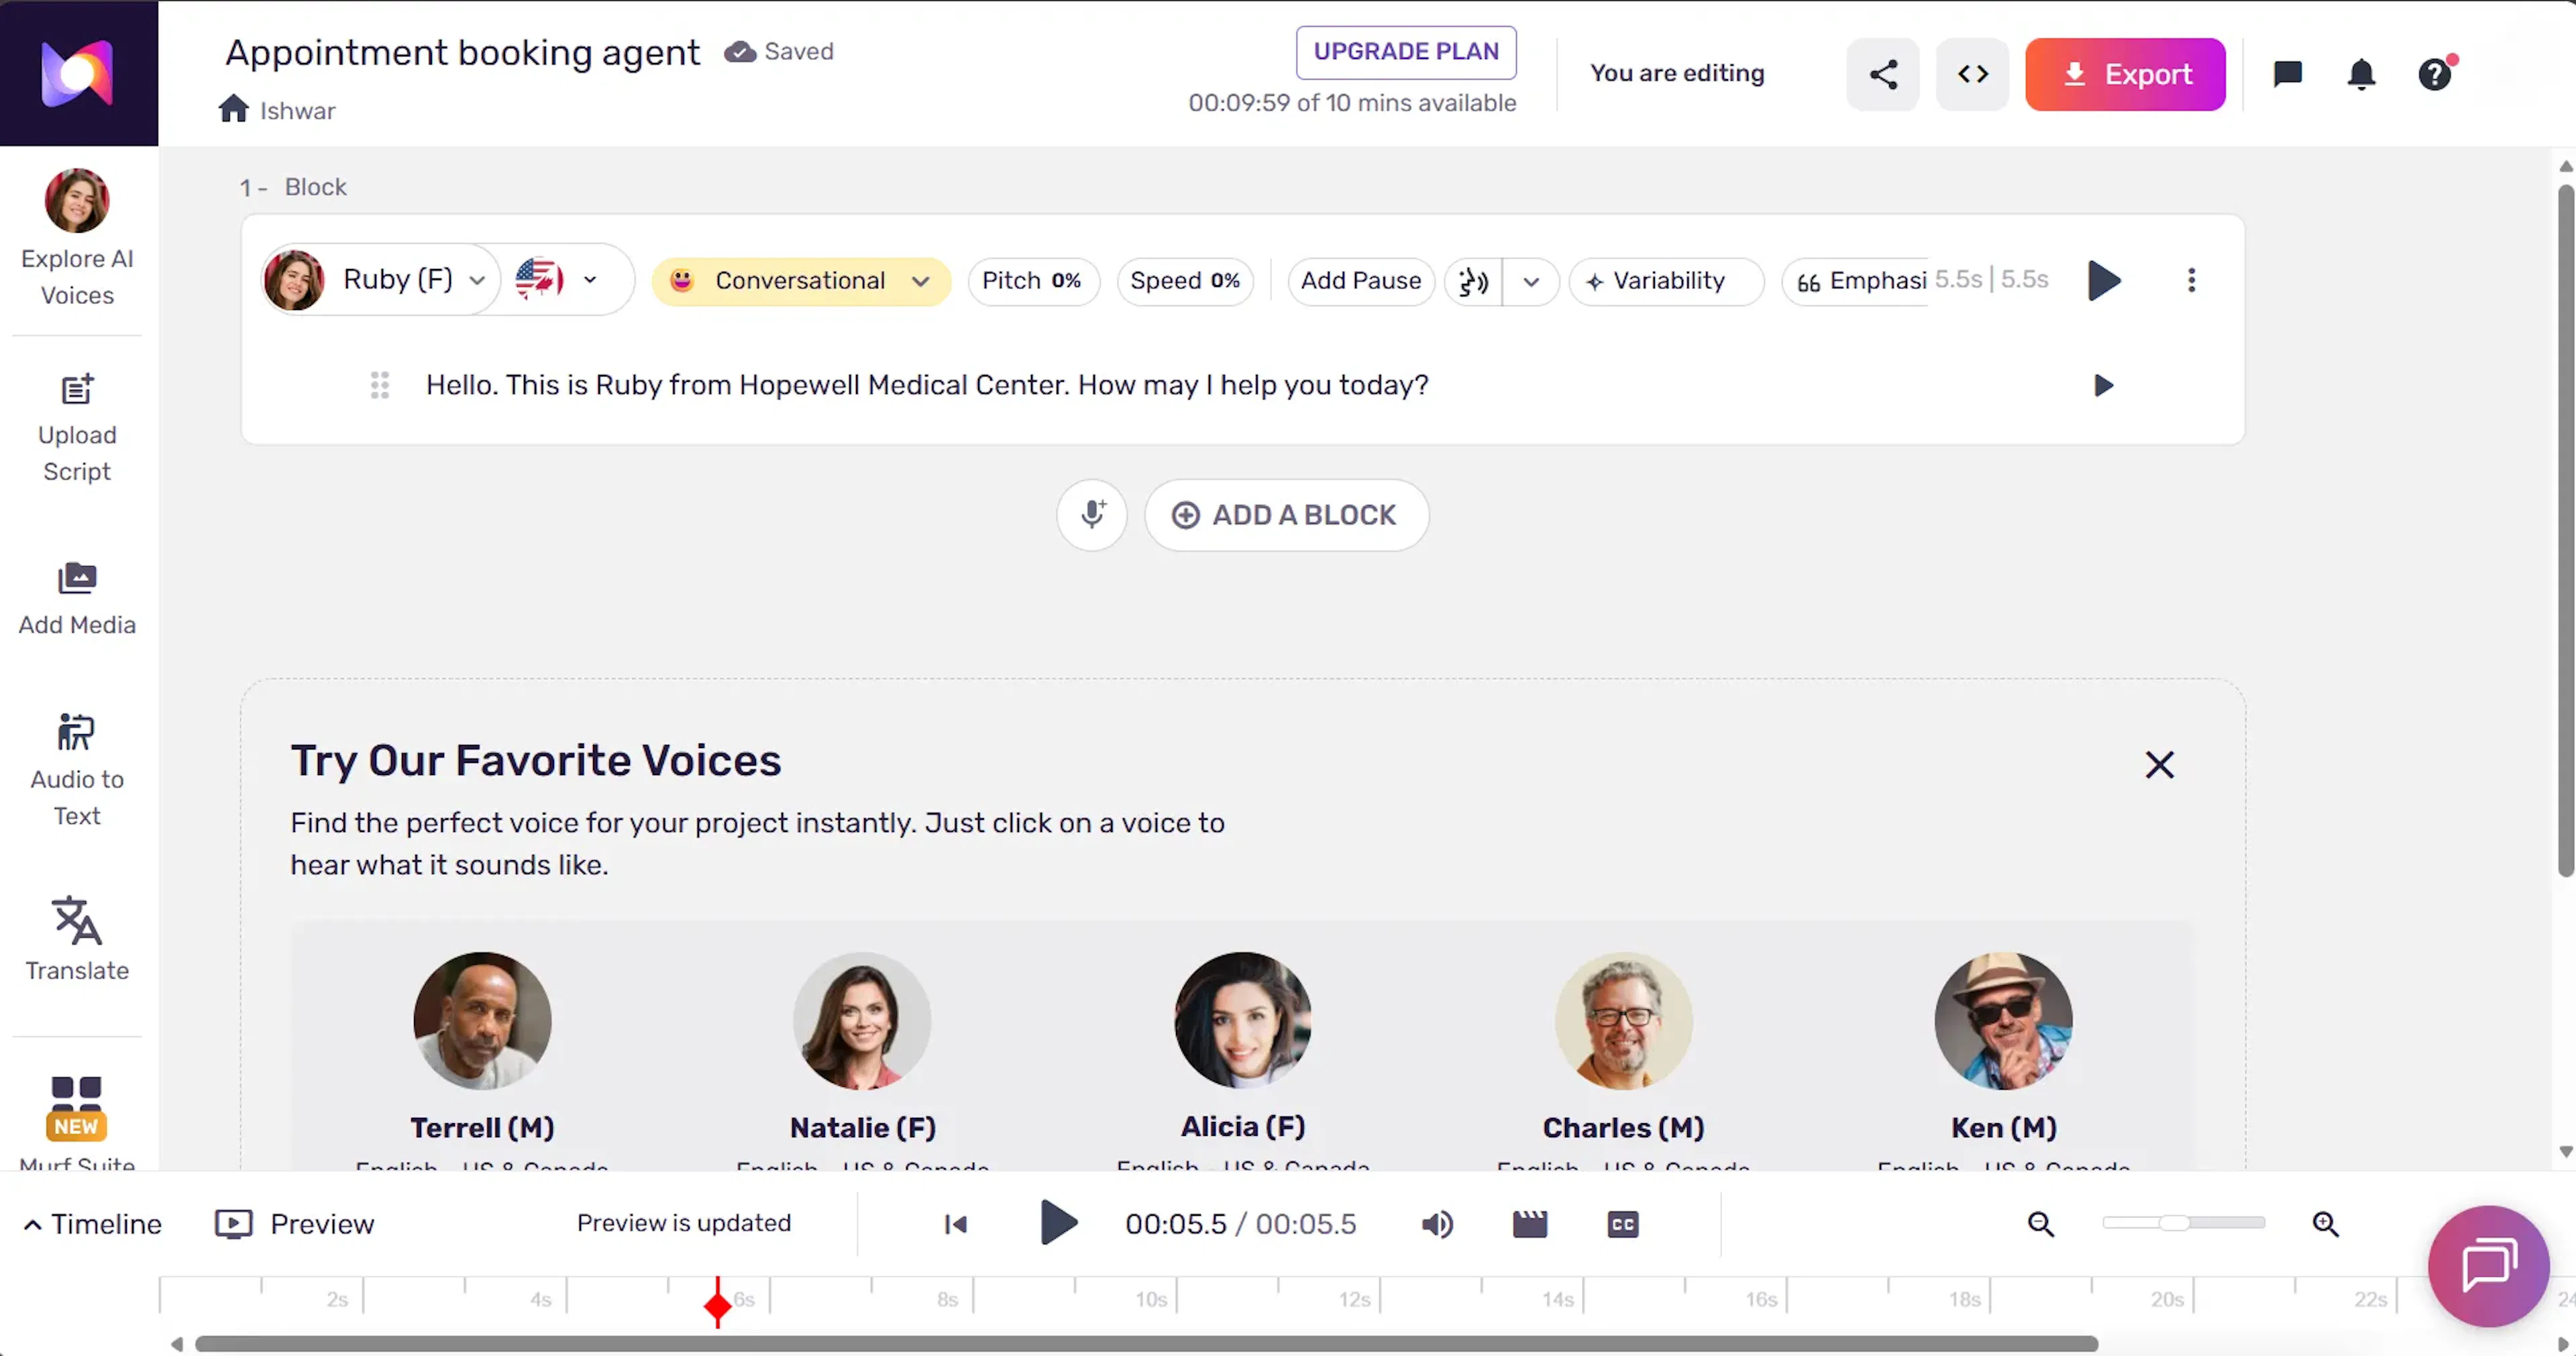Open Ruby (F) voice dropdown
This screenshot has width=2576, height=1356.
coord(380,280)
